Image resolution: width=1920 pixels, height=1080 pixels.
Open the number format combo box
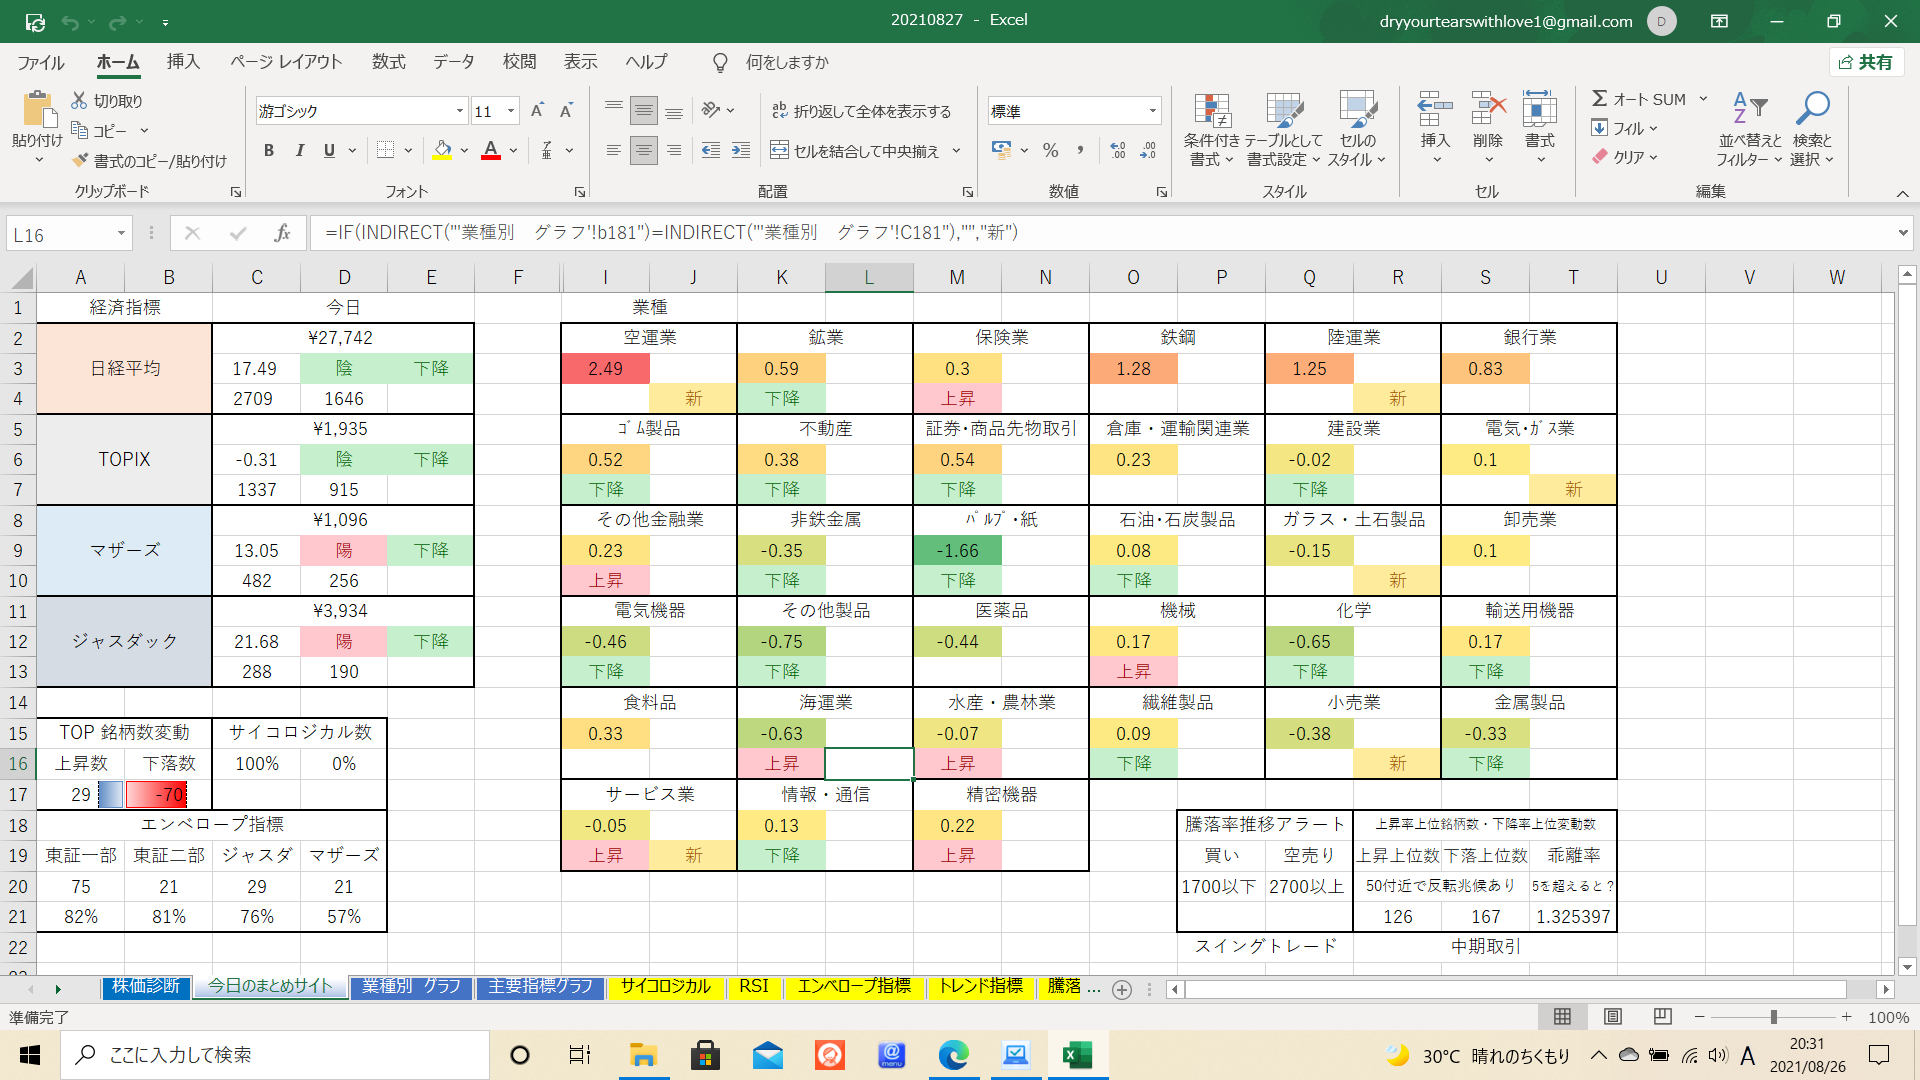pyautogui.click(x=1152, y=111)
